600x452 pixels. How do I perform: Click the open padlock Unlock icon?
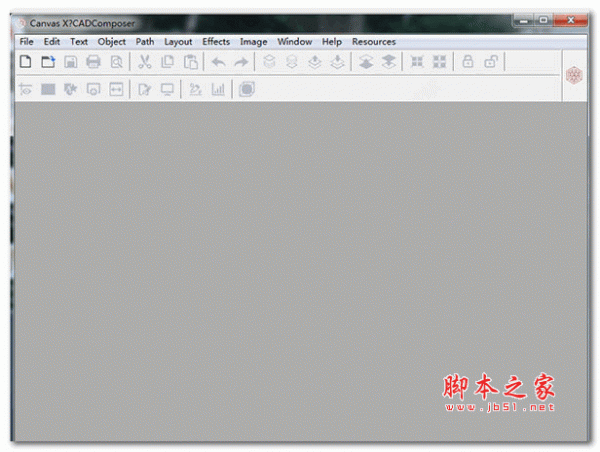[491, 62]
